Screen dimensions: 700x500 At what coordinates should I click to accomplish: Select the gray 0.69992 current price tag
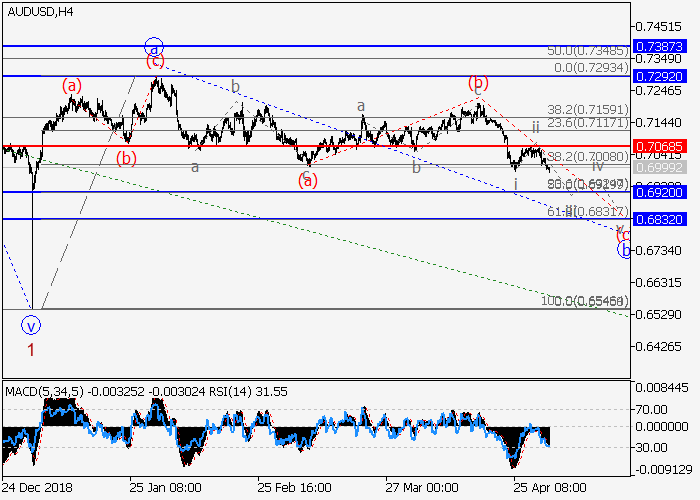[x=662, y=167]
